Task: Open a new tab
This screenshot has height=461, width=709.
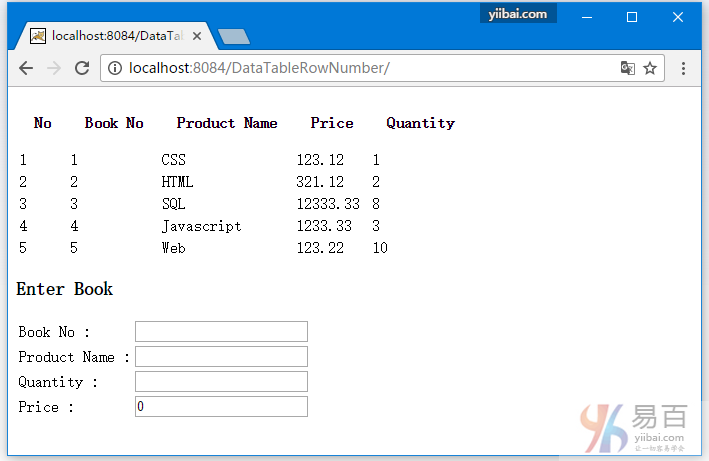Action: click(x=233, y=37)
